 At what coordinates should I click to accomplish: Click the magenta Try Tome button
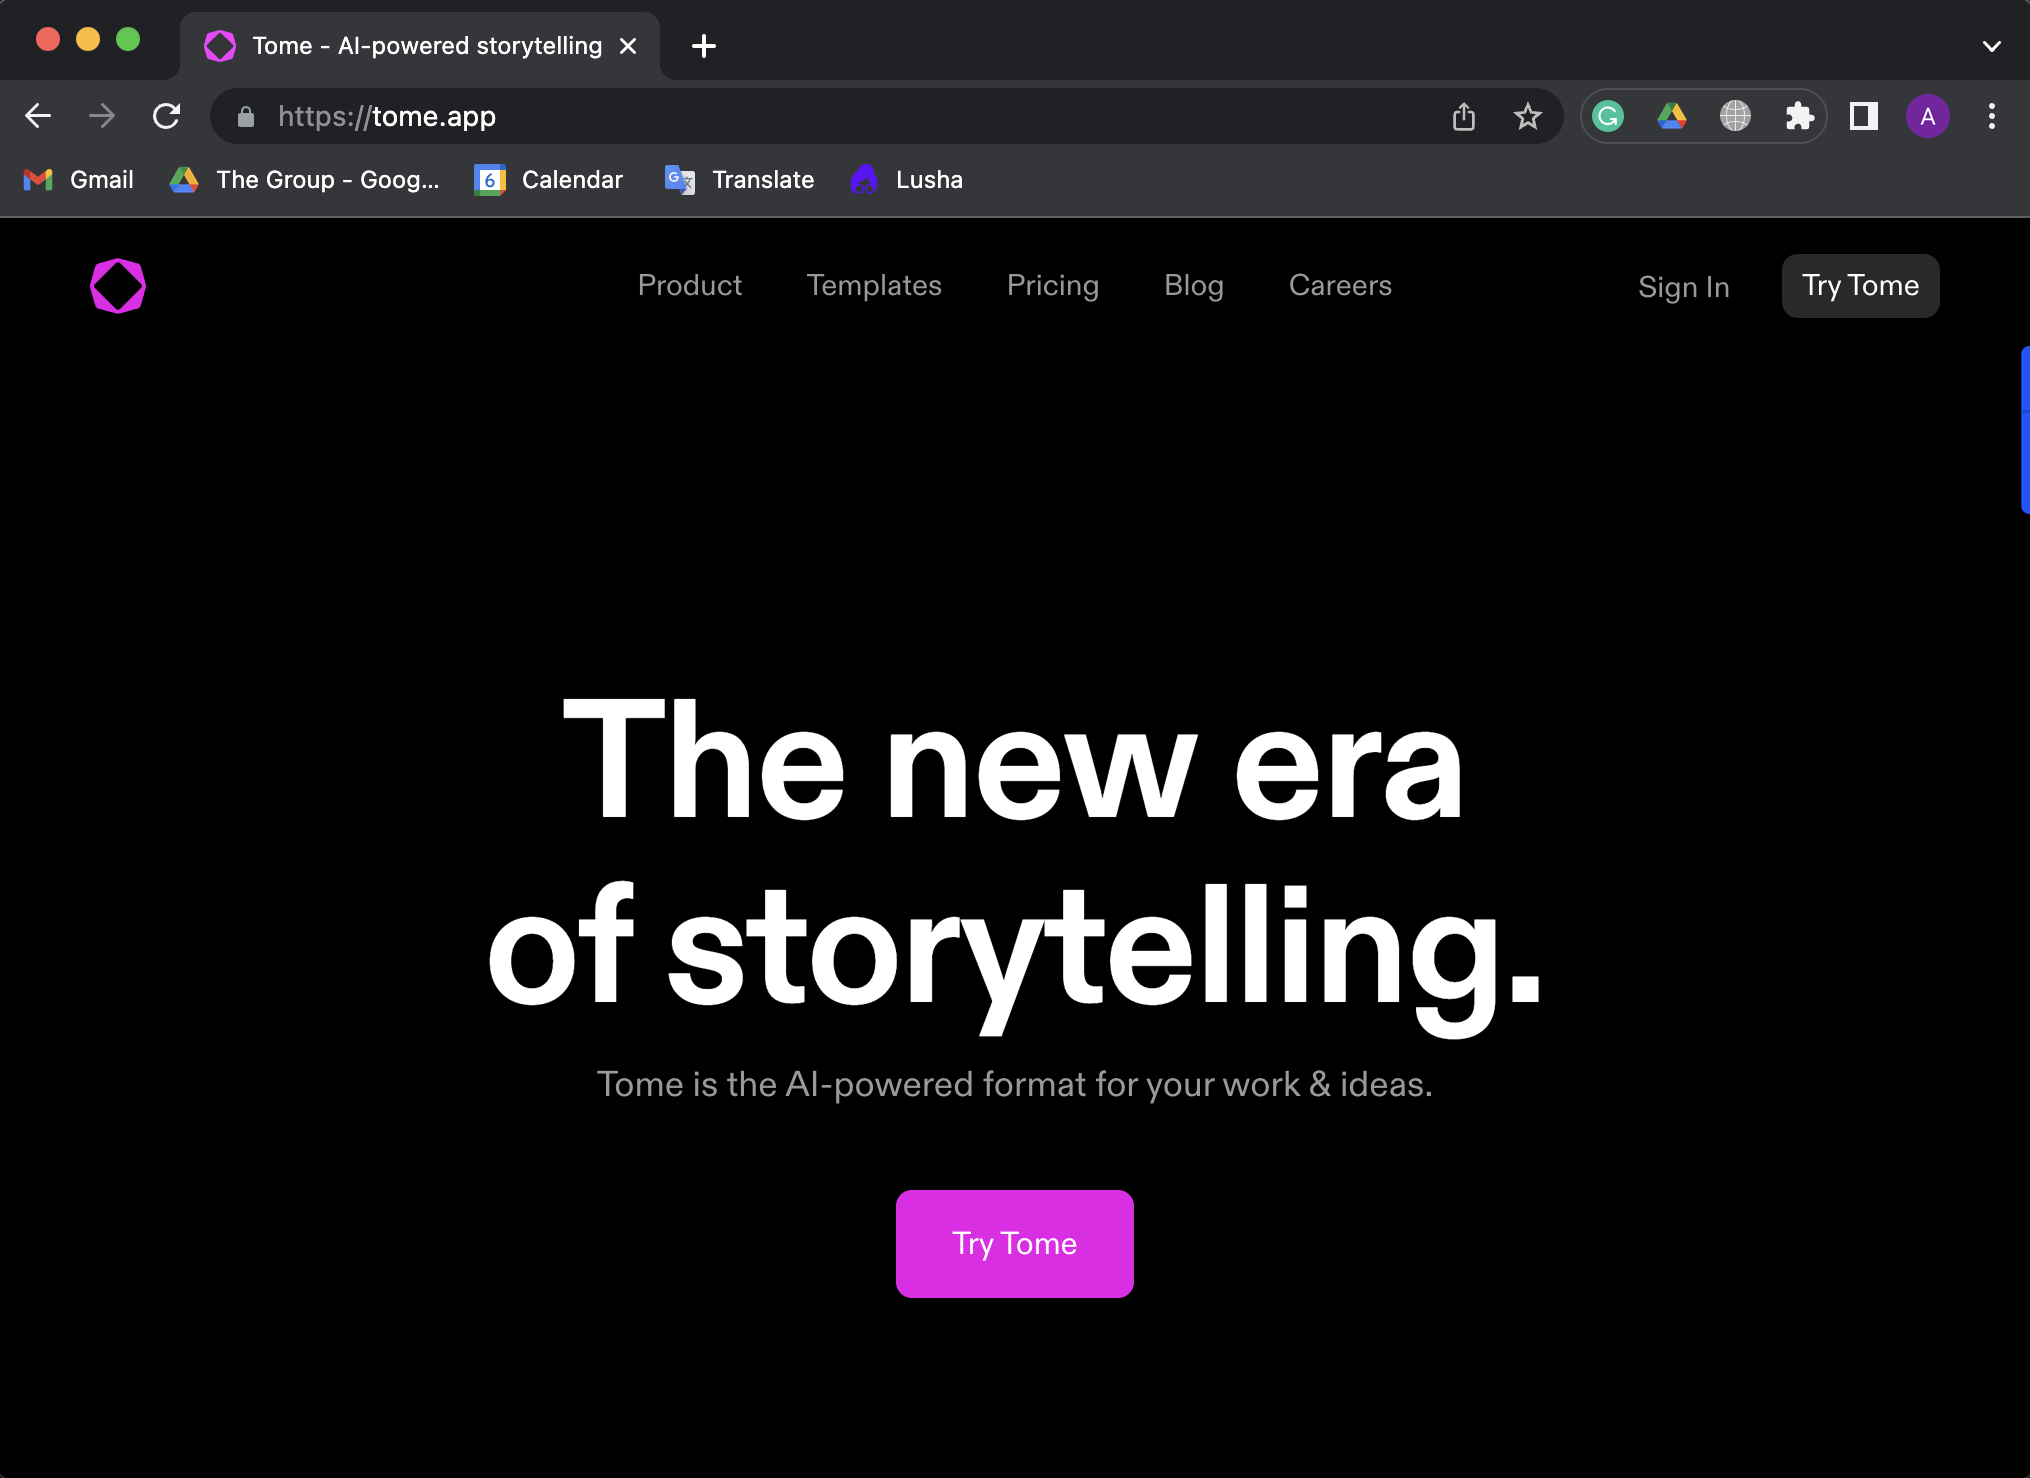click(1015, 1244)
